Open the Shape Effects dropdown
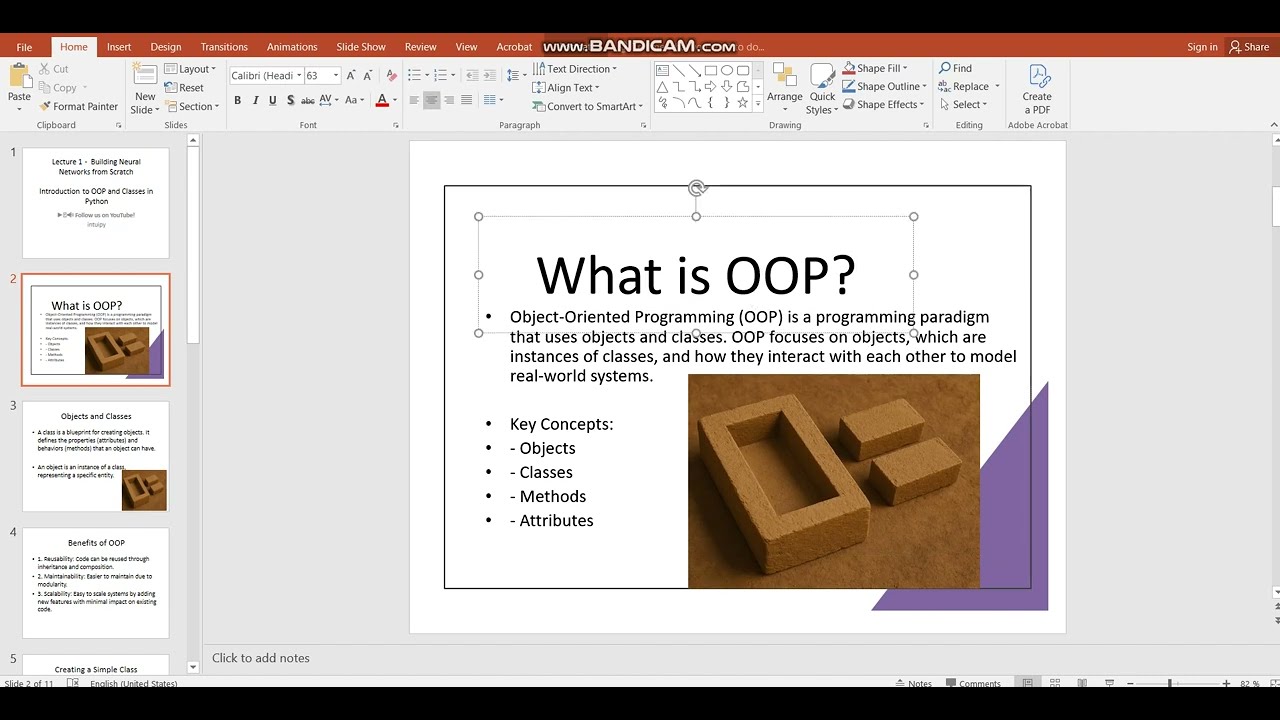Image resolution: width=1280 pixels, height=720 pixels. pos(884,104)
